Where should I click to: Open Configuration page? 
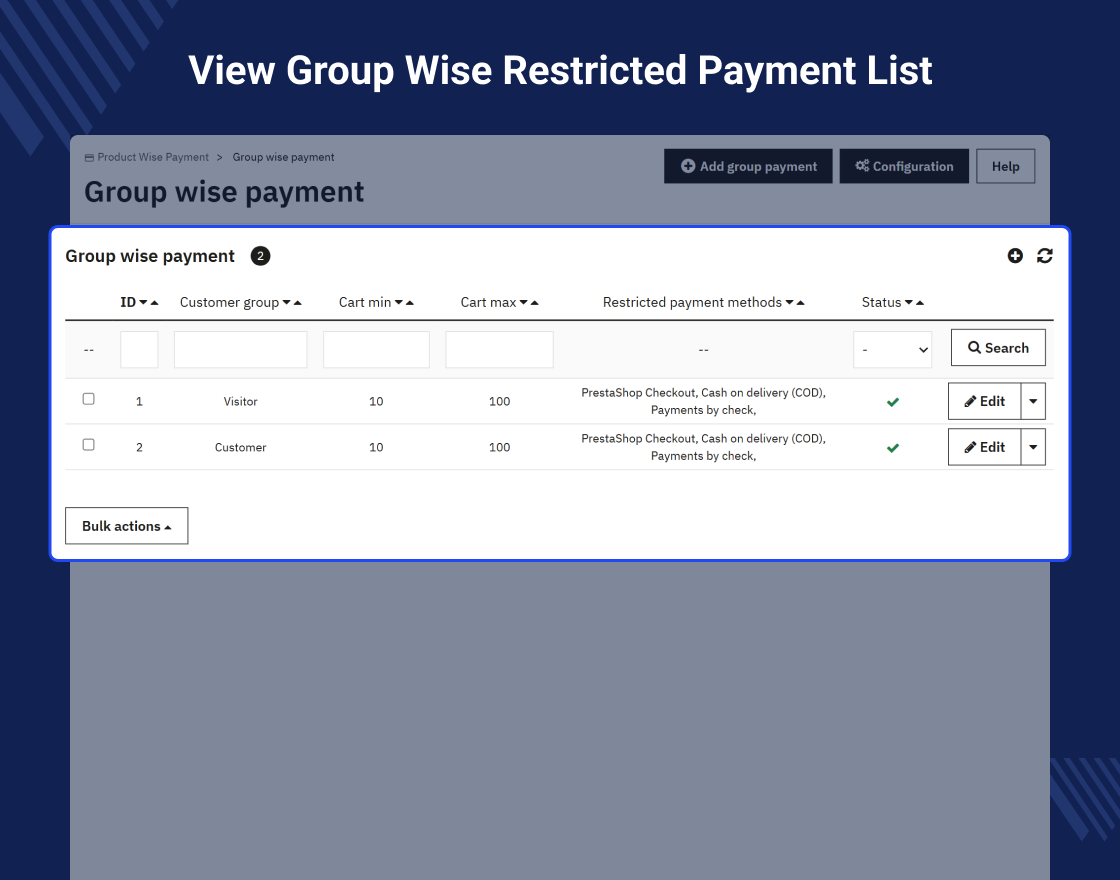904,166
